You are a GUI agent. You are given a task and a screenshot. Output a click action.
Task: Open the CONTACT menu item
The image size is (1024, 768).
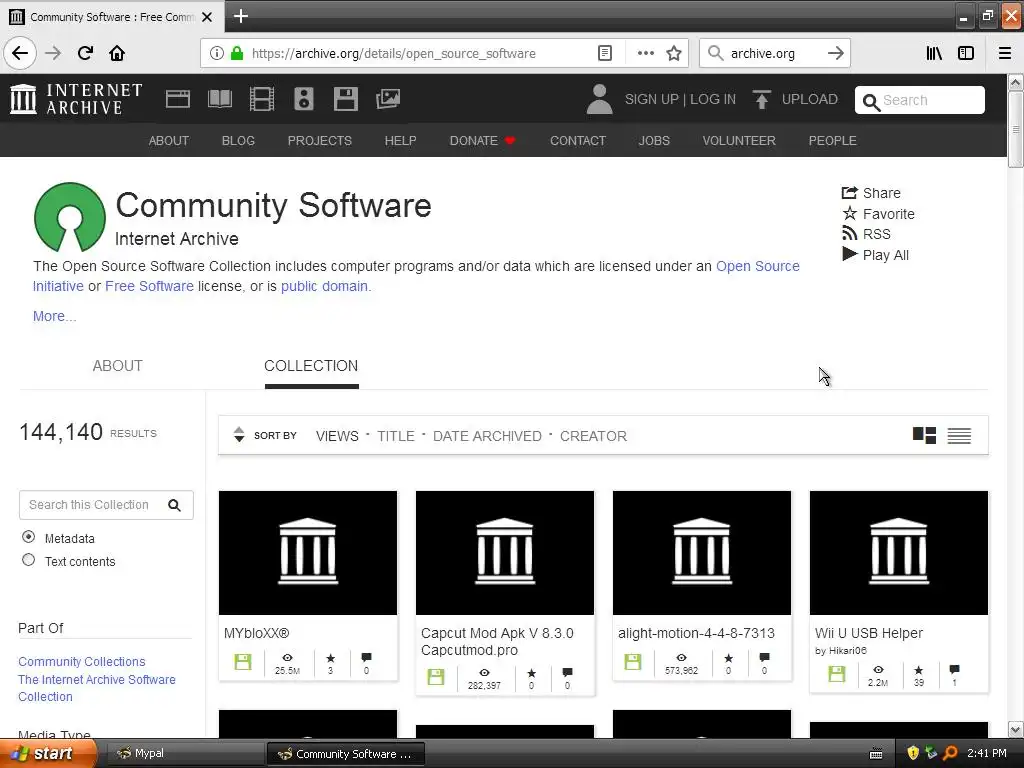(577, 140)
